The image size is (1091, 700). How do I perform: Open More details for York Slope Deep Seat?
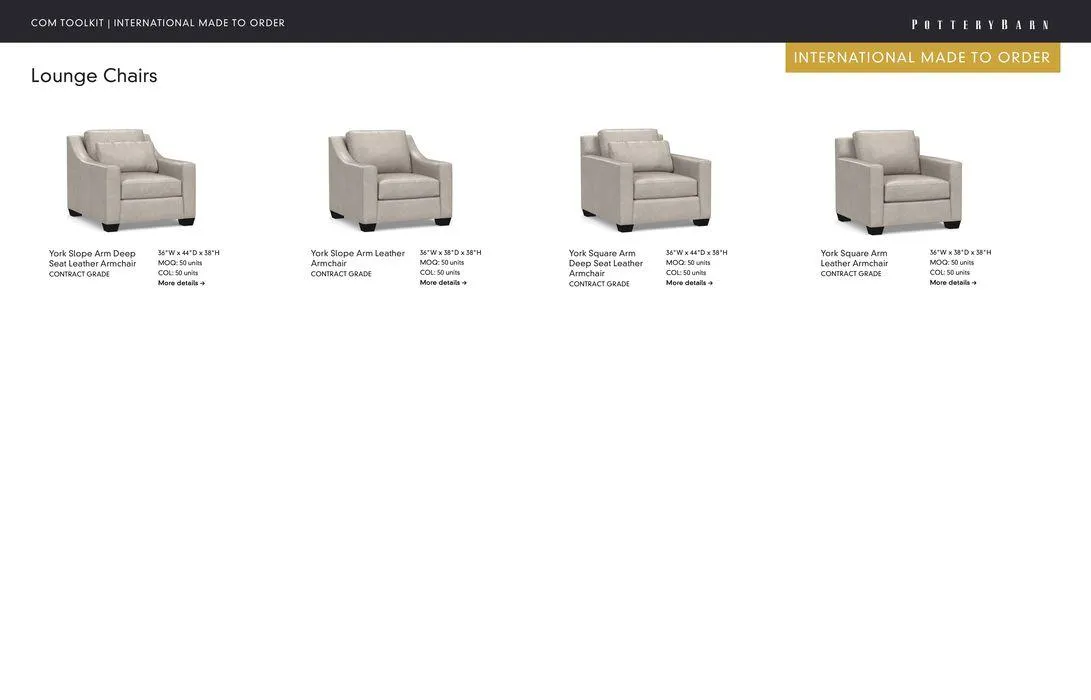(x=181, y=283)
